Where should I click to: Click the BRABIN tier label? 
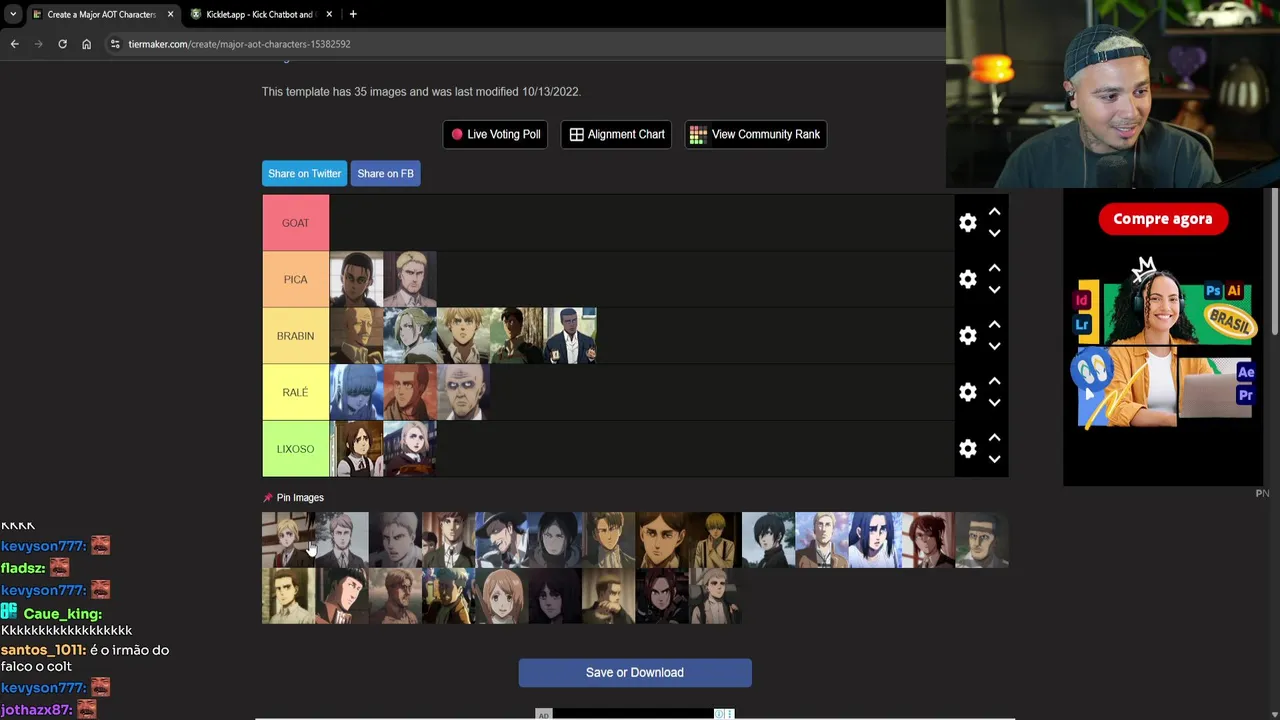tap(295, 336)
